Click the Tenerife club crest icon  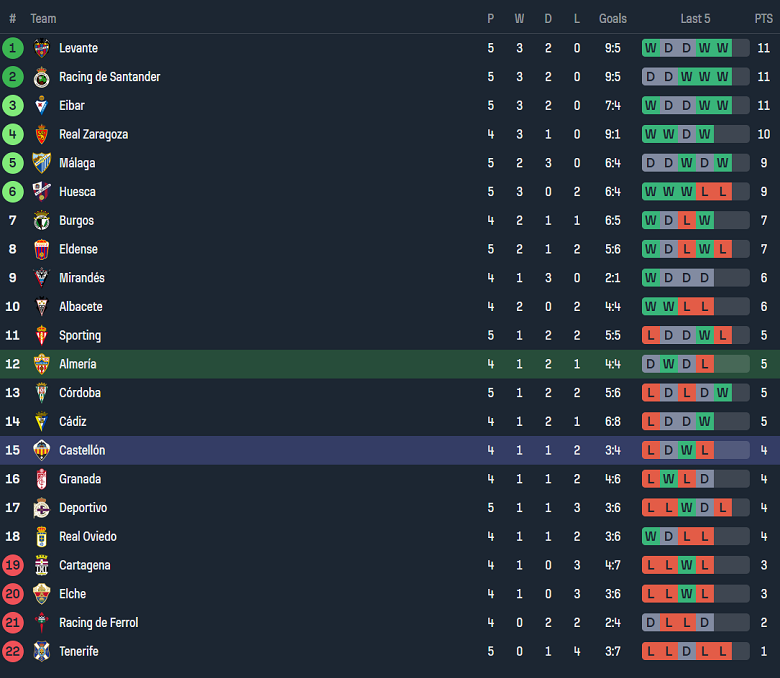(x=41, y=651)
